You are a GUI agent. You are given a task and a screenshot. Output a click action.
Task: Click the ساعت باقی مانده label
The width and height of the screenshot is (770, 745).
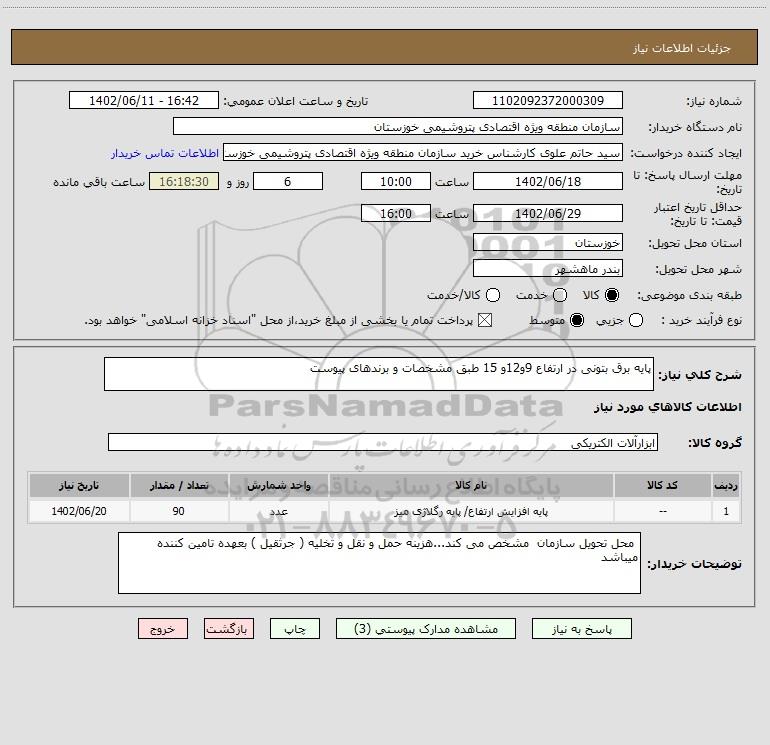[x=99, y=182]
